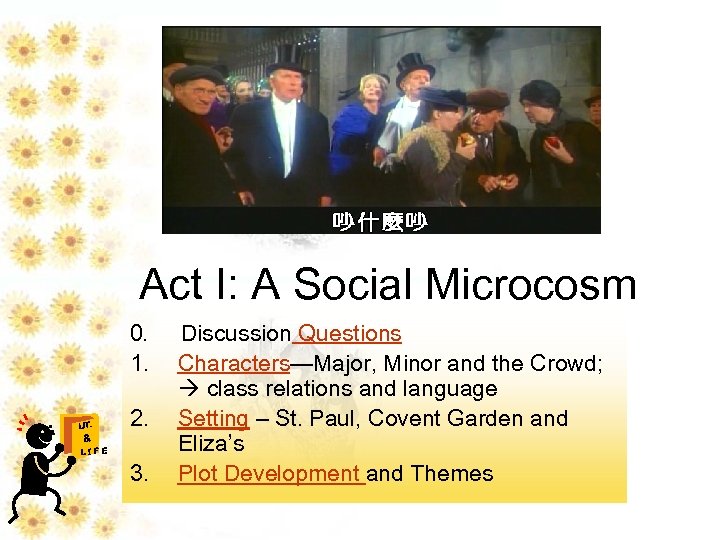The width and height of the screenshot is (720, 540).
Task: Open the Discussion Questions link
Action: coord(349,334)
